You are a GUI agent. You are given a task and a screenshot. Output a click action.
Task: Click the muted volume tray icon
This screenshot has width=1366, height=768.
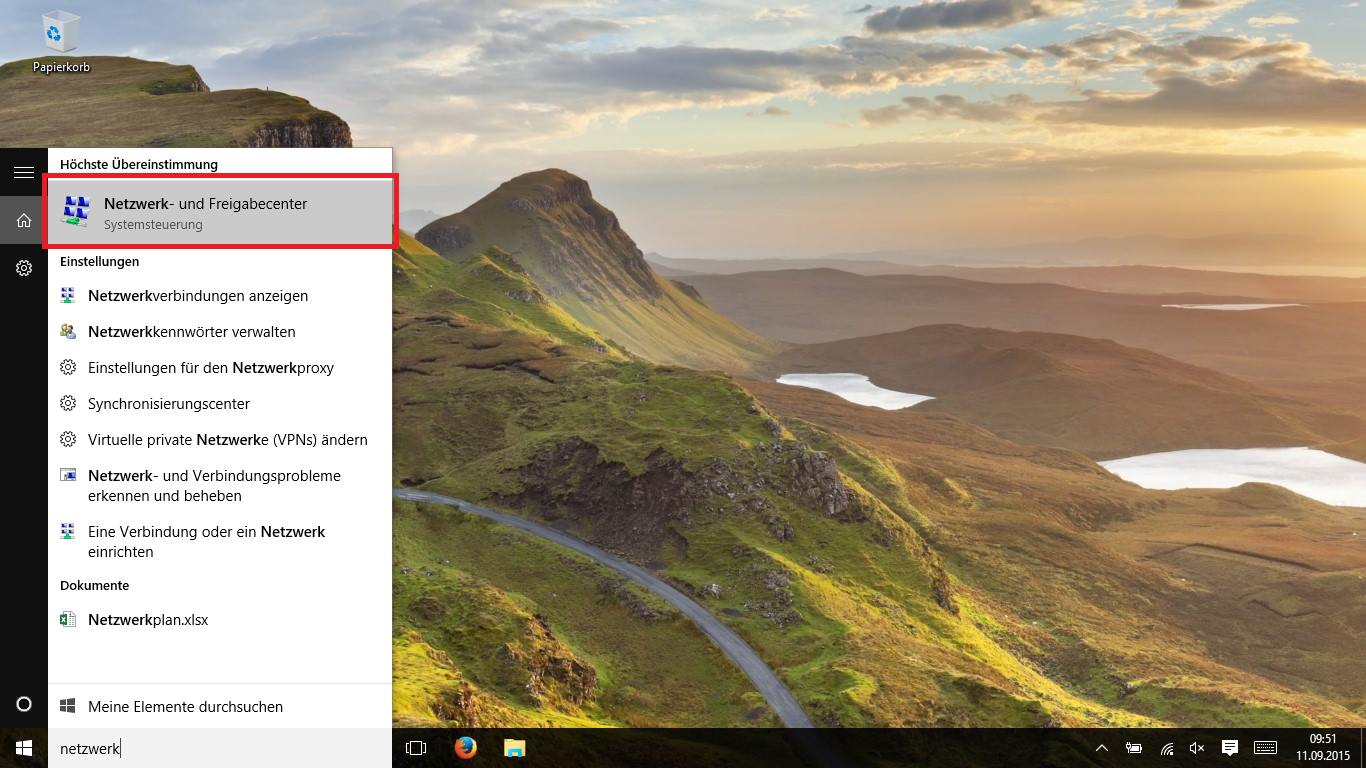1197,748
